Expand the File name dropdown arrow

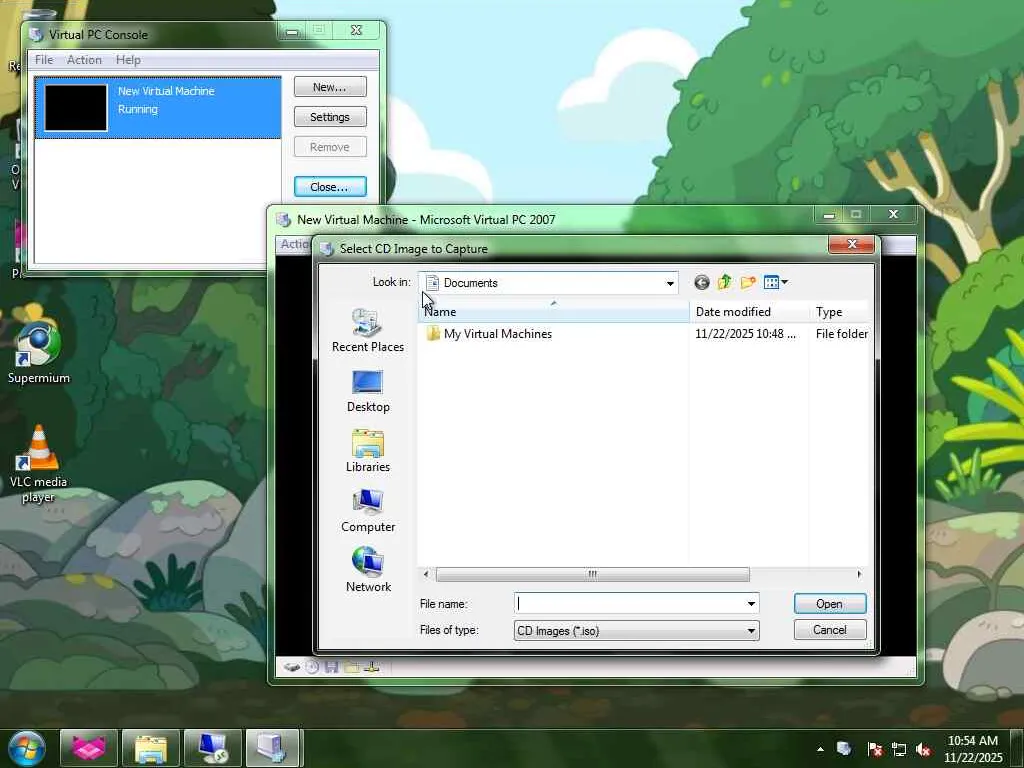coord(751,603)
